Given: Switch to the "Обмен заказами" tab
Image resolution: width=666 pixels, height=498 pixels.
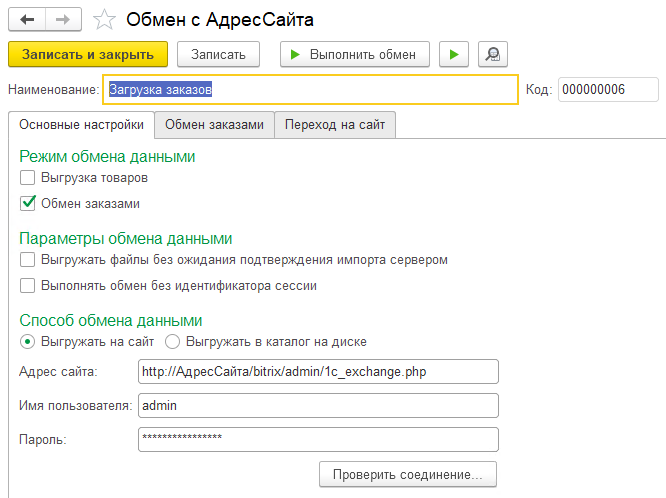Looking at the screenshot, I should (214, 124).
